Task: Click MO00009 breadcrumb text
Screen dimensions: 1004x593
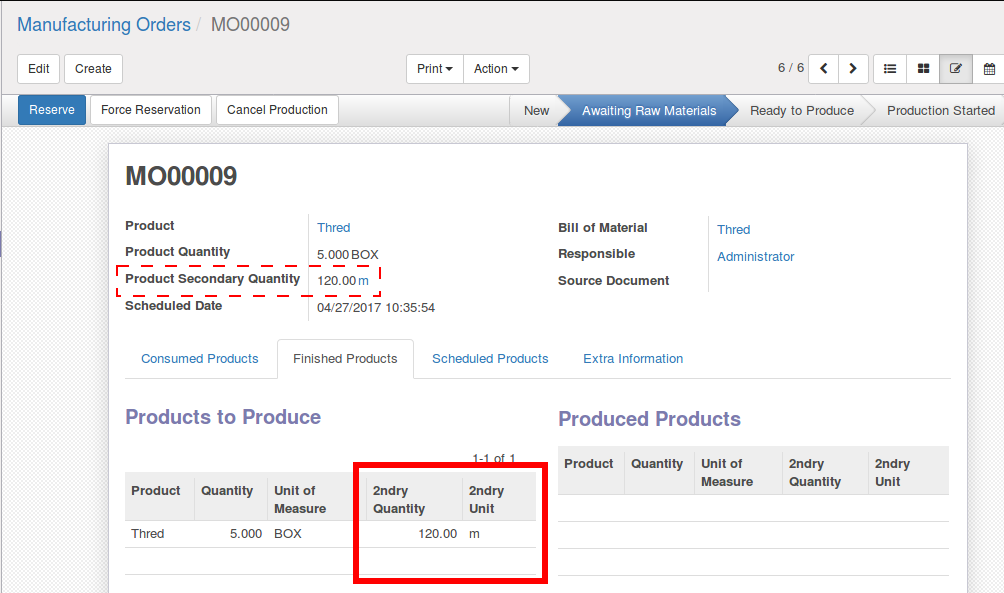Action: pyautogui.click(x=250, y=24)
